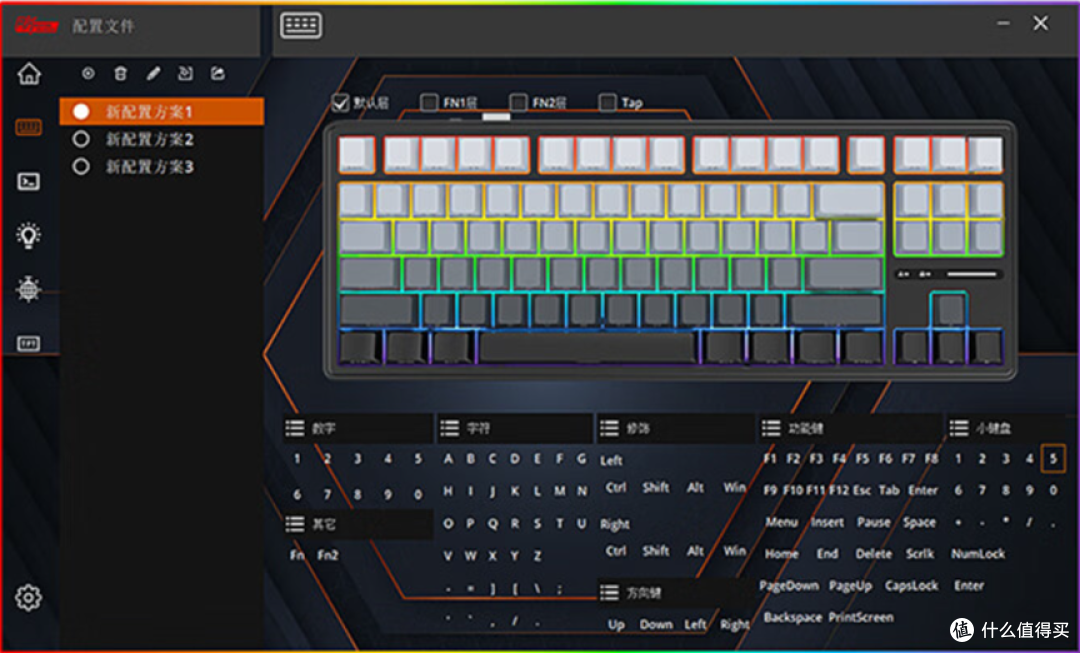This screenshot has width=1080, height=653.
Task: Choose F1 in function keys list
Action: [x=769, y=459]
